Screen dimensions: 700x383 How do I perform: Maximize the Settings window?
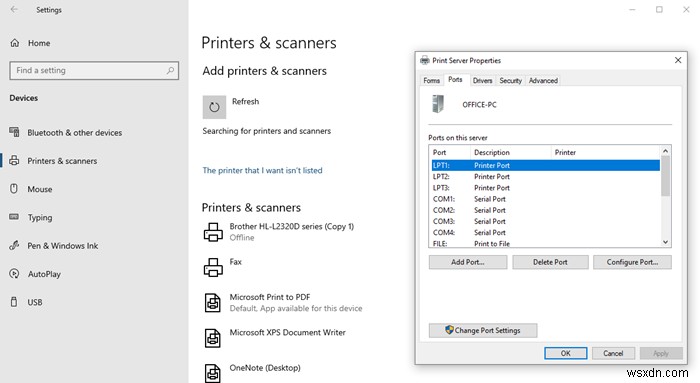click(659, 9)
